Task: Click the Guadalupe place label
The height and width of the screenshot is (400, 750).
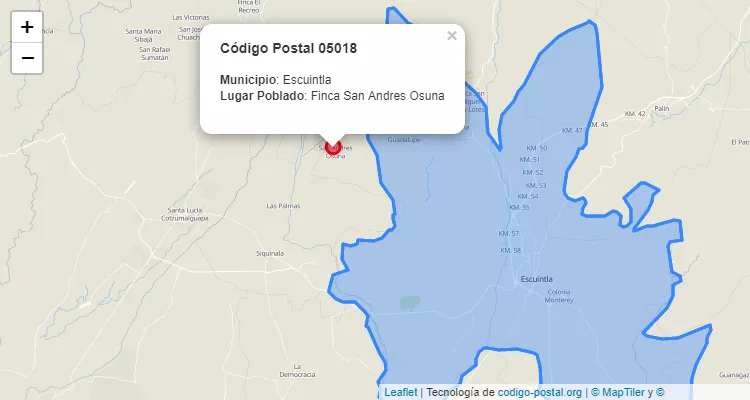Action: pos(404,140)
